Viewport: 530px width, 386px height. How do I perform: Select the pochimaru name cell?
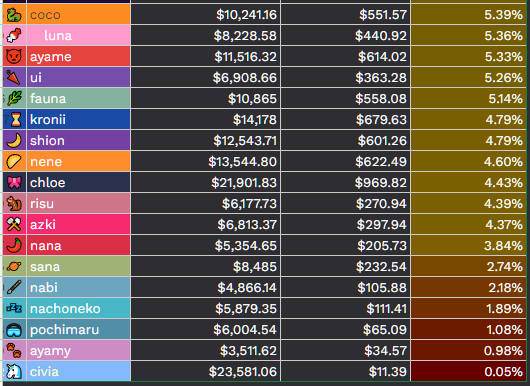[x=78, y=330]
